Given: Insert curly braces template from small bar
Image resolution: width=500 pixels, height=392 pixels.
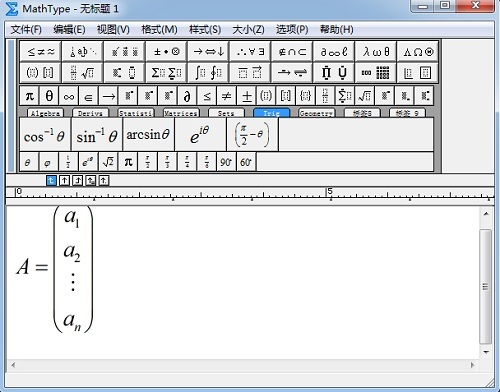Looking at the screenshot, I should (x=306, y=96).
